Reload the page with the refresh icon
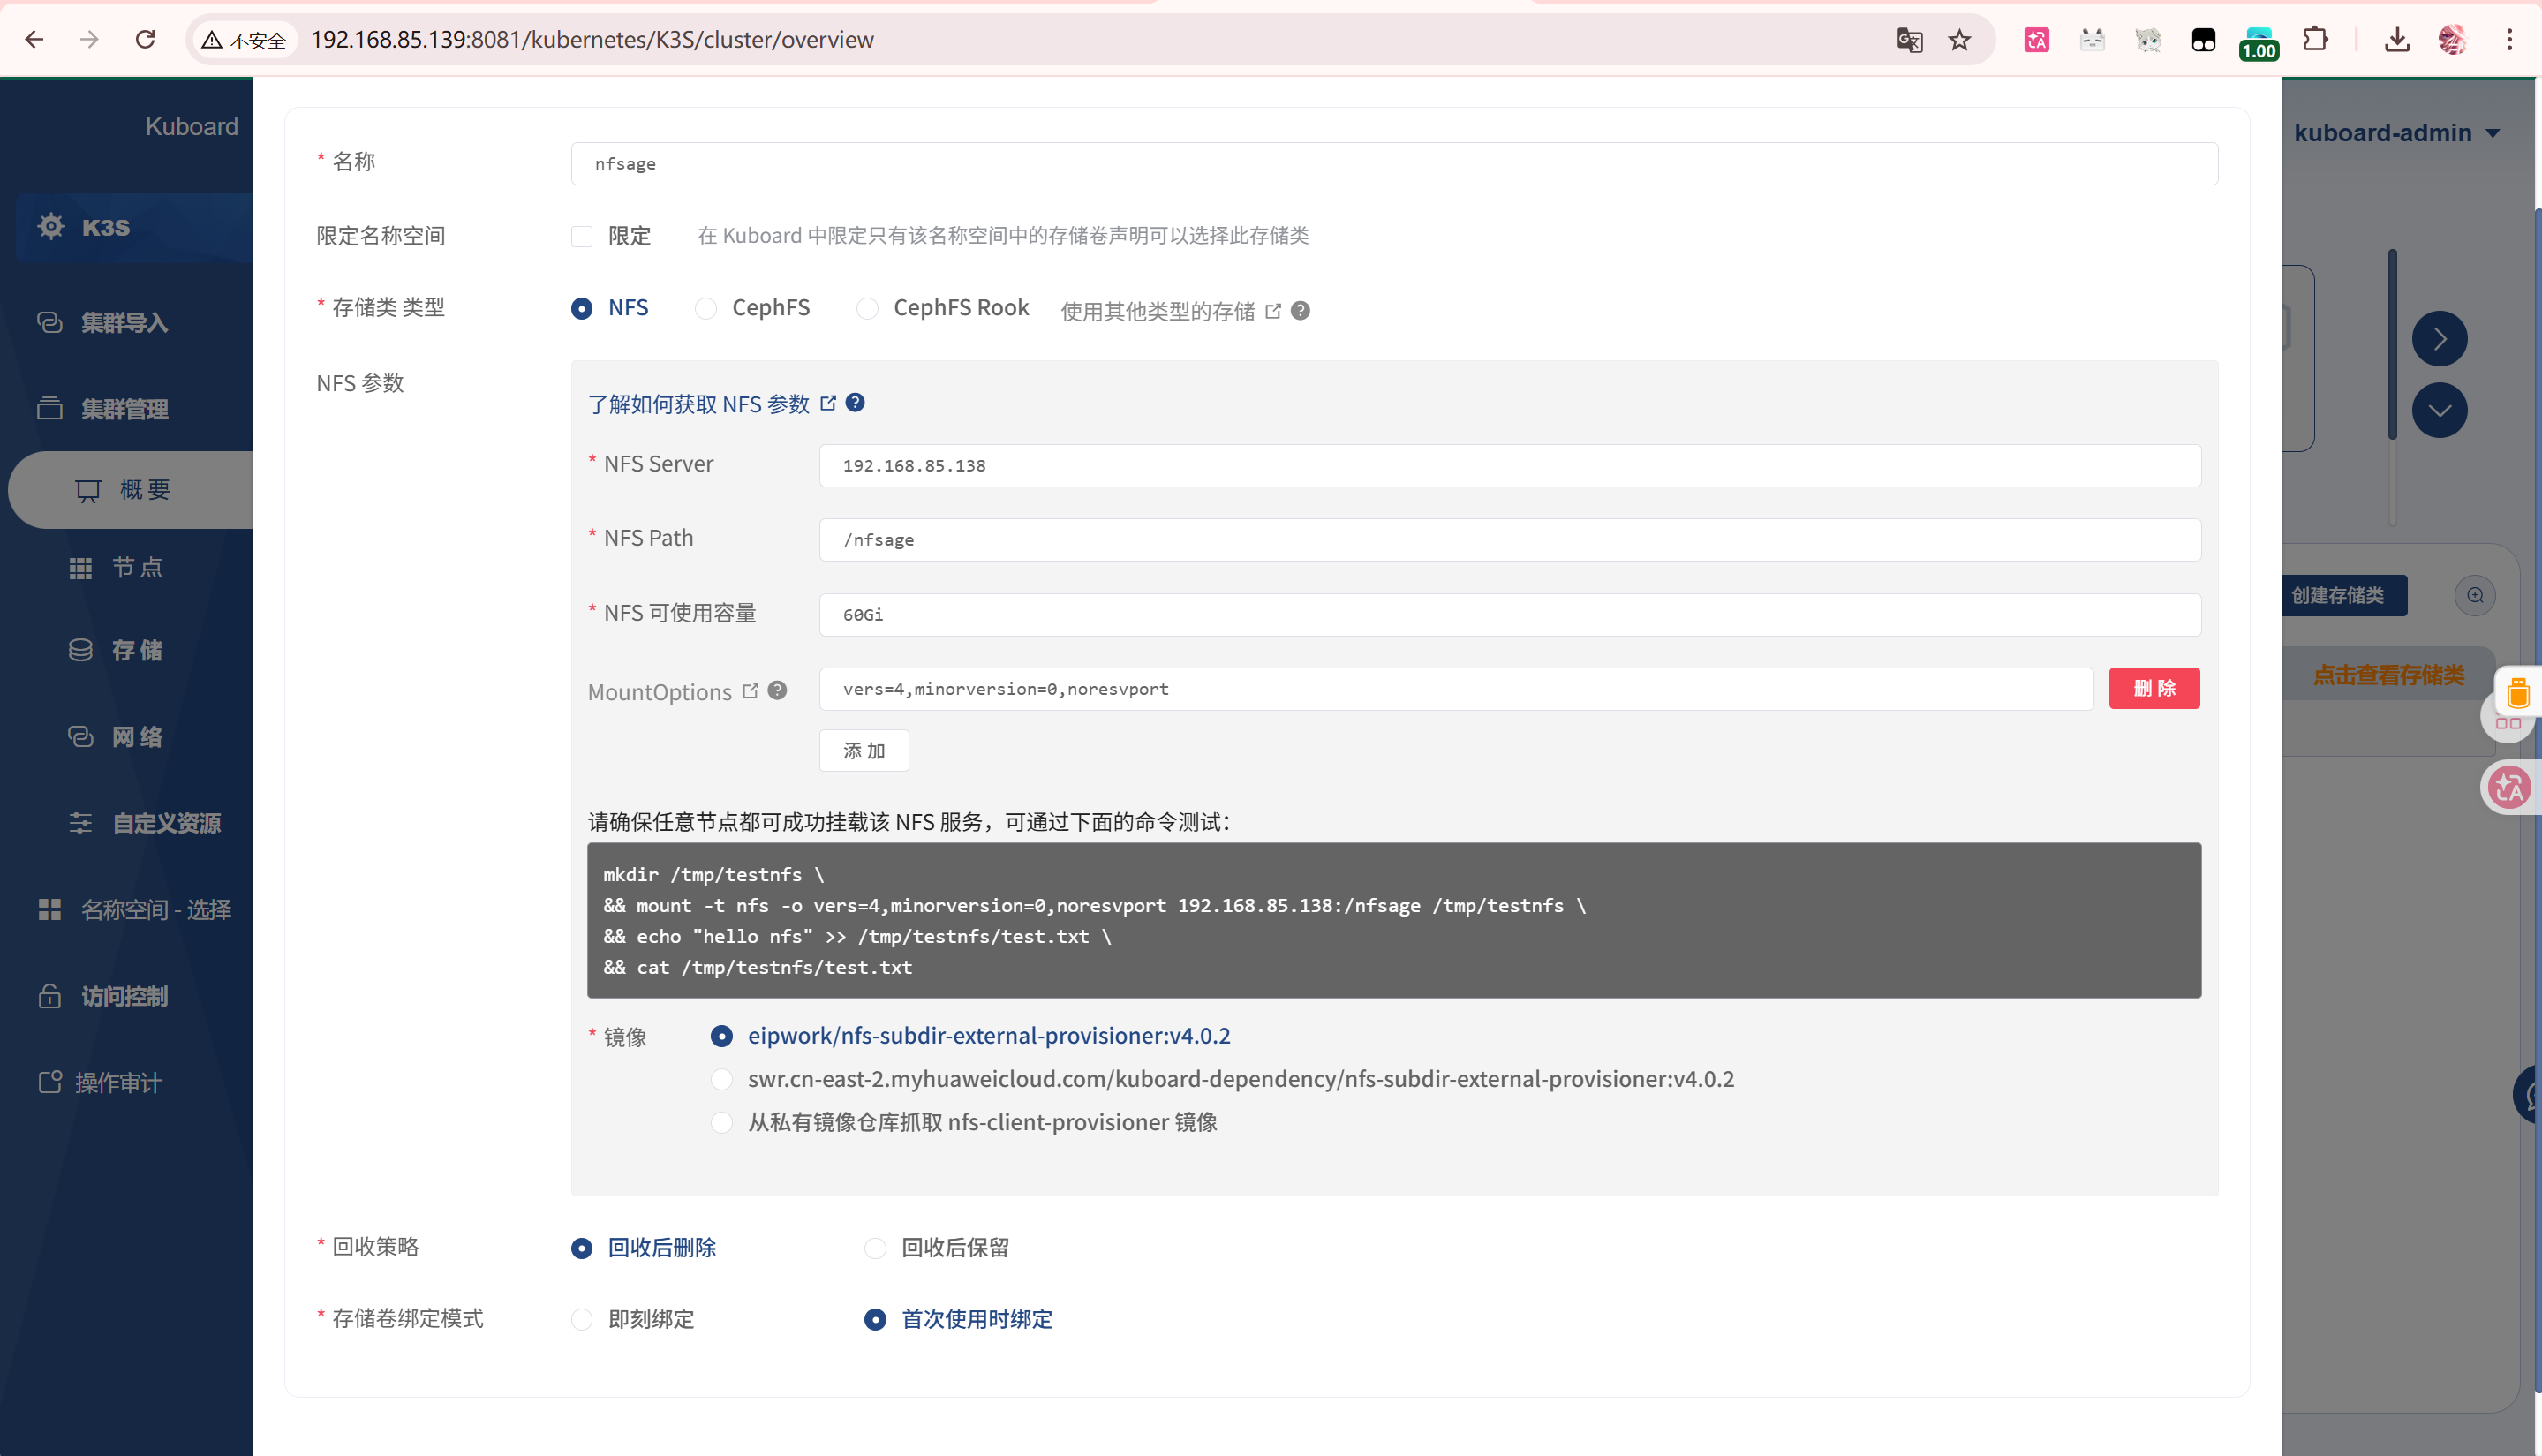This screenshot has height=1456, width=2542. click(145, 40)
